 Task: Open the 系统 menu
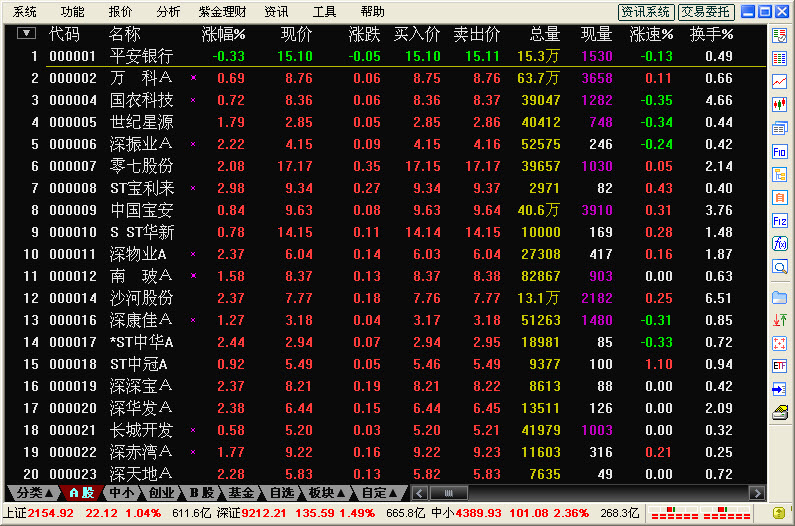coord(24,11)
